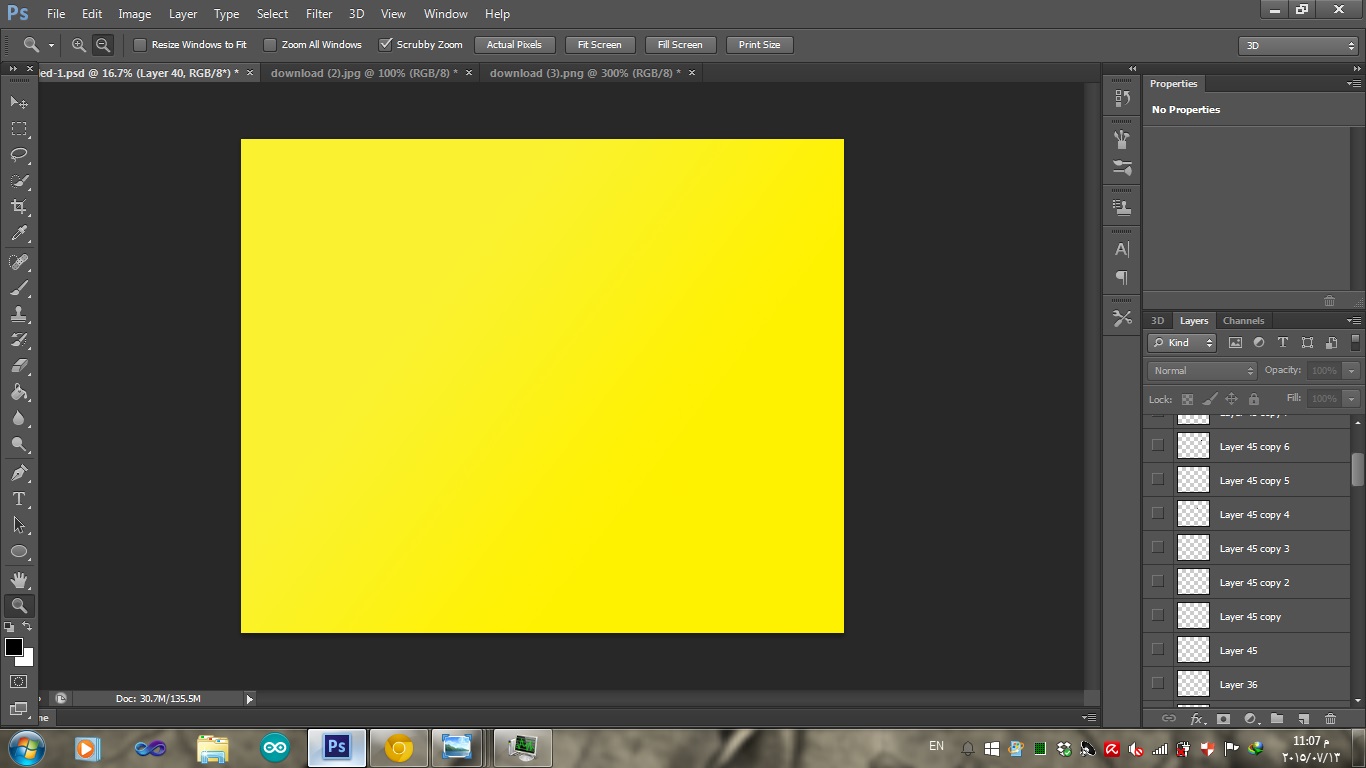Open the layer Fill dropdown arrow
This screenshot has height=768, width=1366.
(1352, 399)
